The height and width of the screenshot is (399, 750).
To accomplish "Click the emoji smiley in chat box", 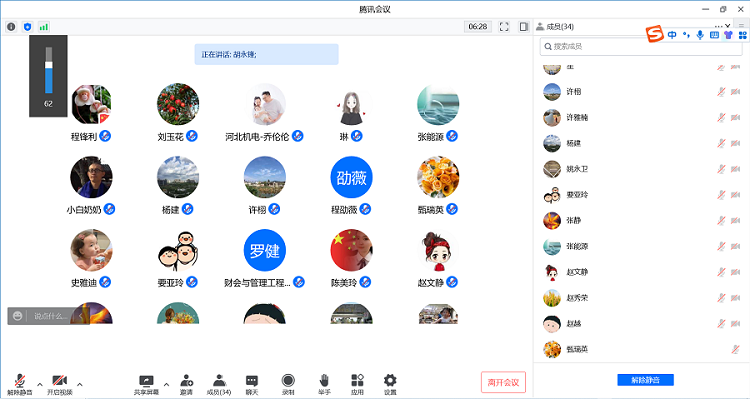I will coord(18,316).
